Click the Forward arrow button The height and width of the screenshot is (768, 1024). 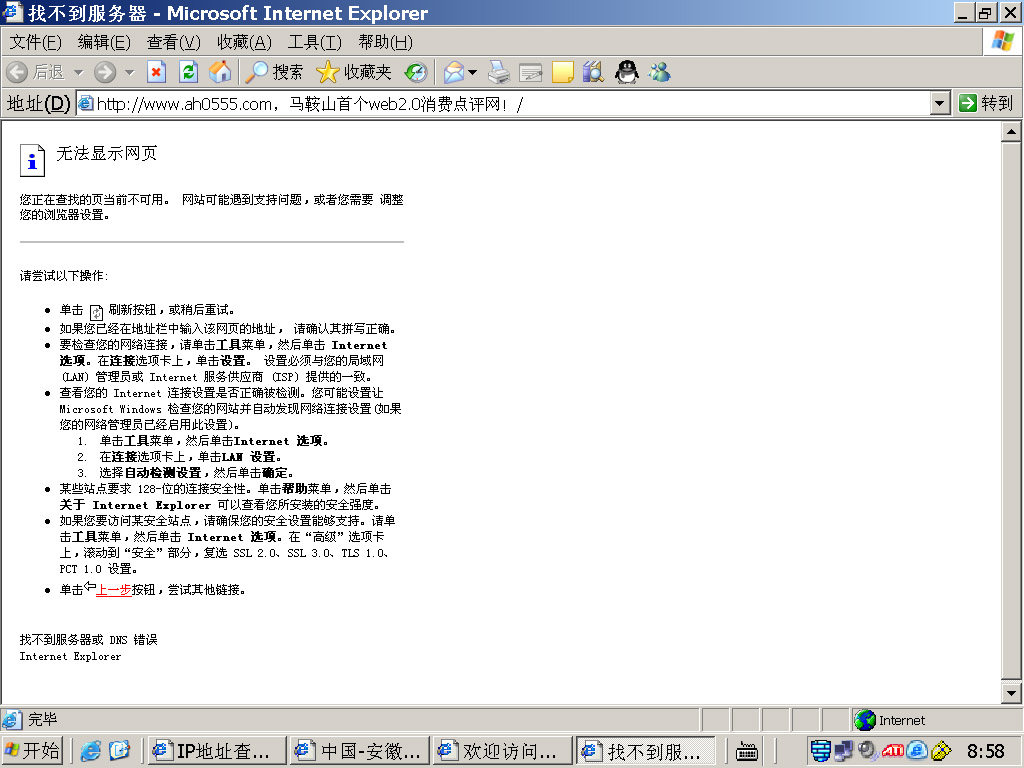click(105, 72)
